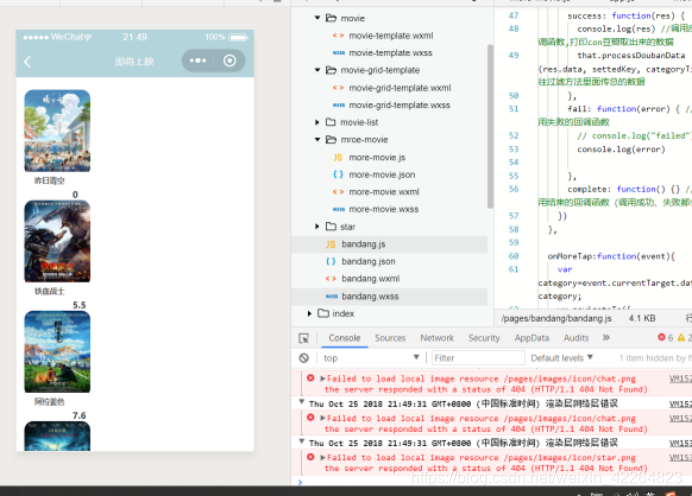Open movie-template.wxml file

[x=391, y=35]
